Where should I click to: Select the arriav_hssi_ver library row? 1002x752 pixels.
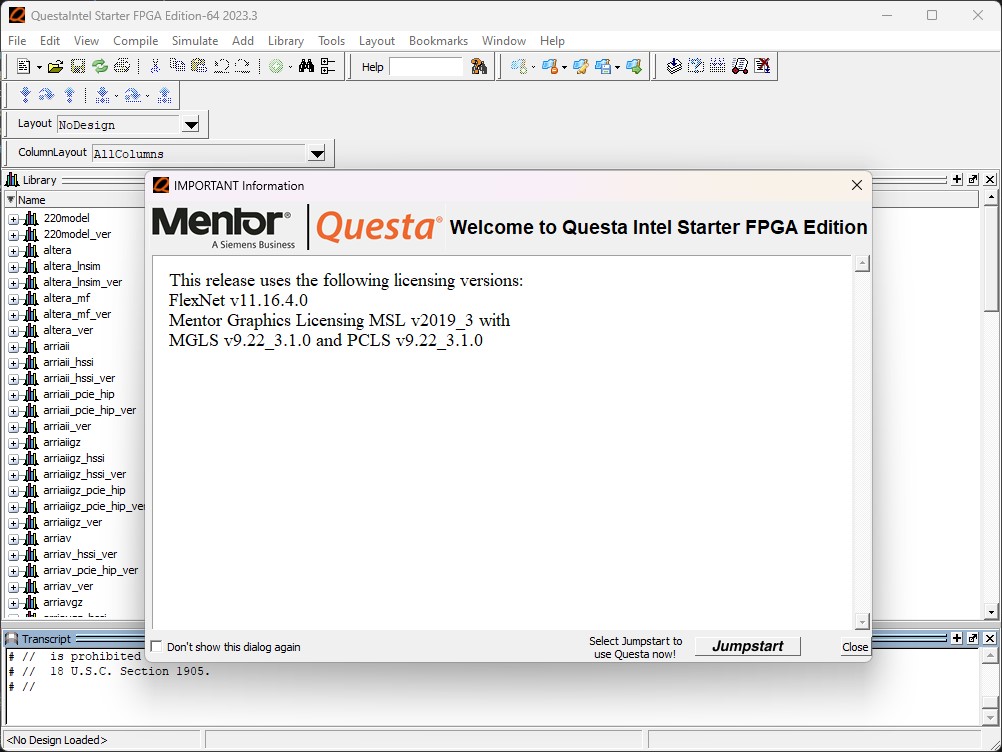click(80, 555)
